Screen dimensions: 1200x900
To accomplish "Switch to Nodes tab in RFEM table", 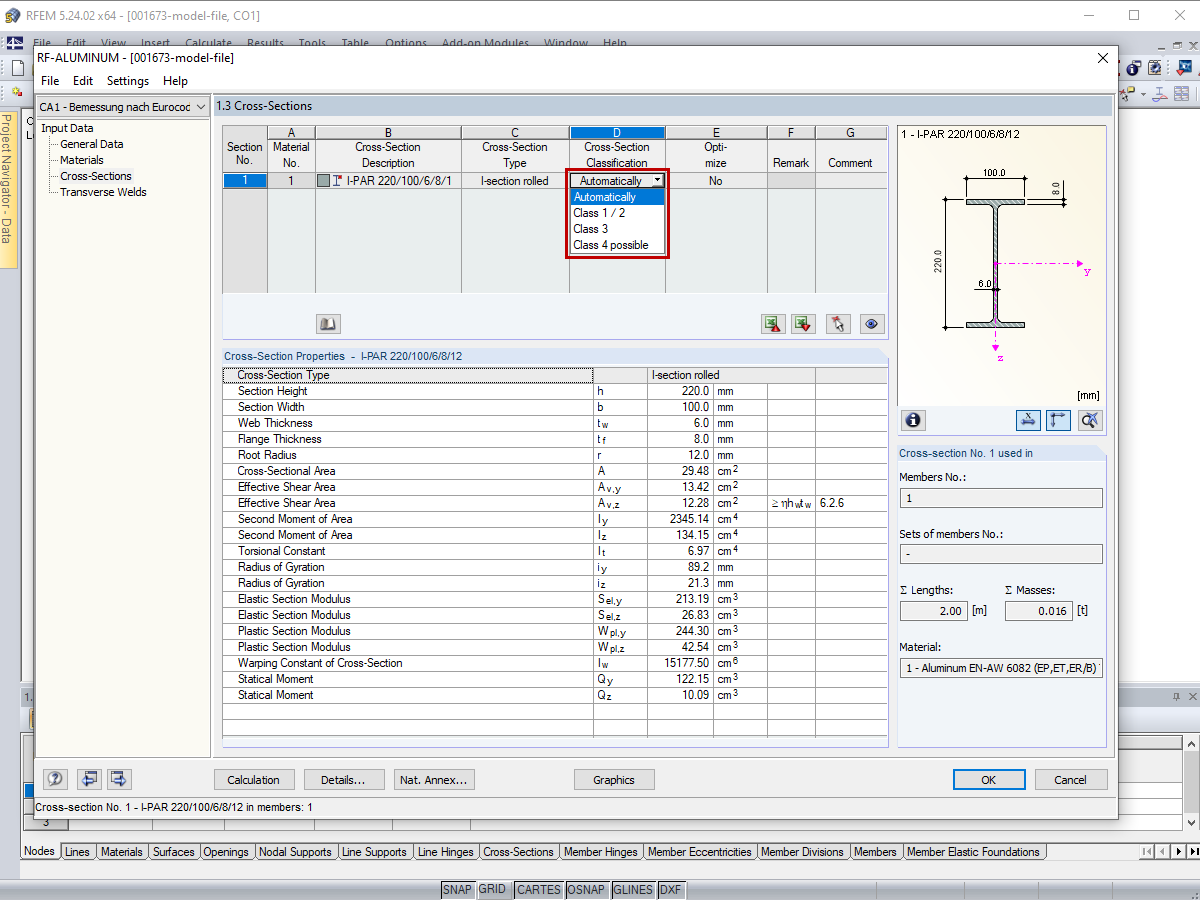I will [39, 851].
